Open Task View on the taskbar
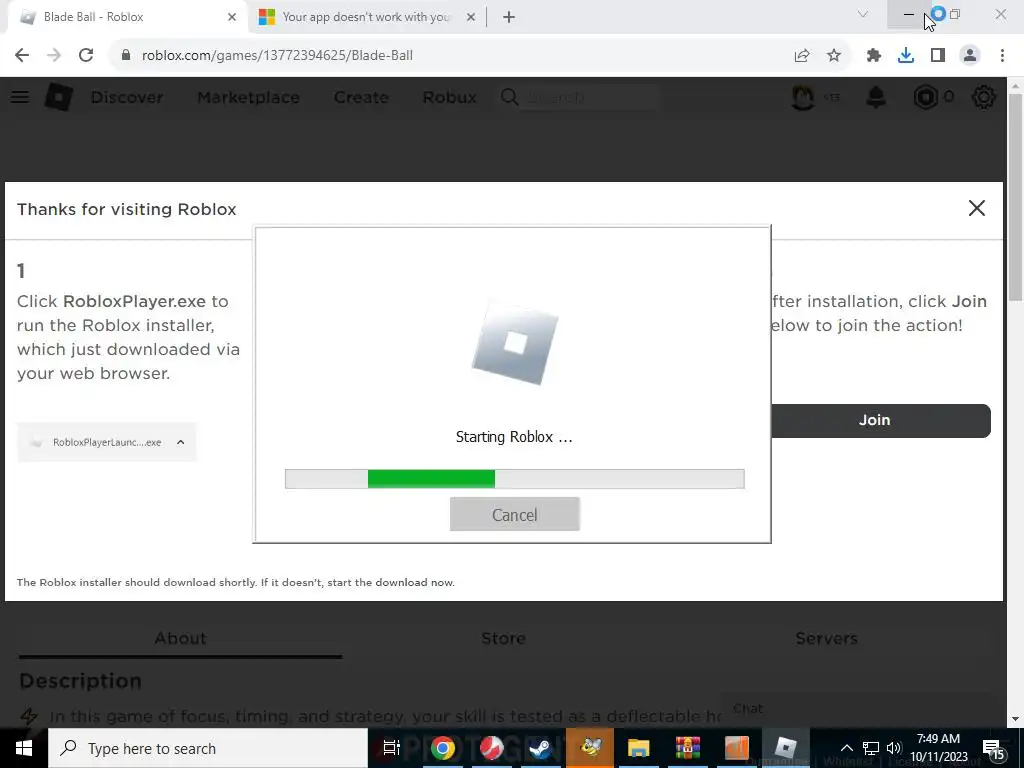 (x=392, y=748)
